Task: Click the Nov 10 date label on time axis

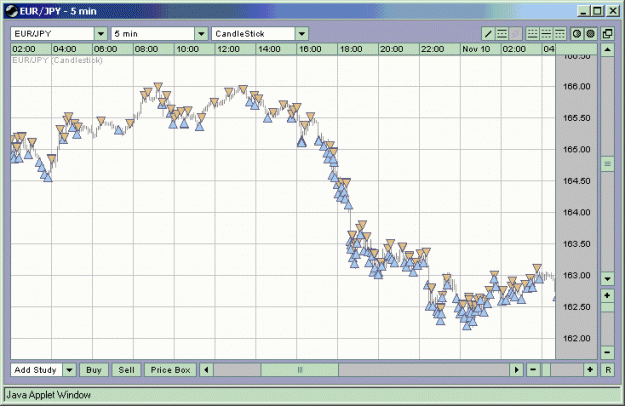Action: click(x=476, y=49)
